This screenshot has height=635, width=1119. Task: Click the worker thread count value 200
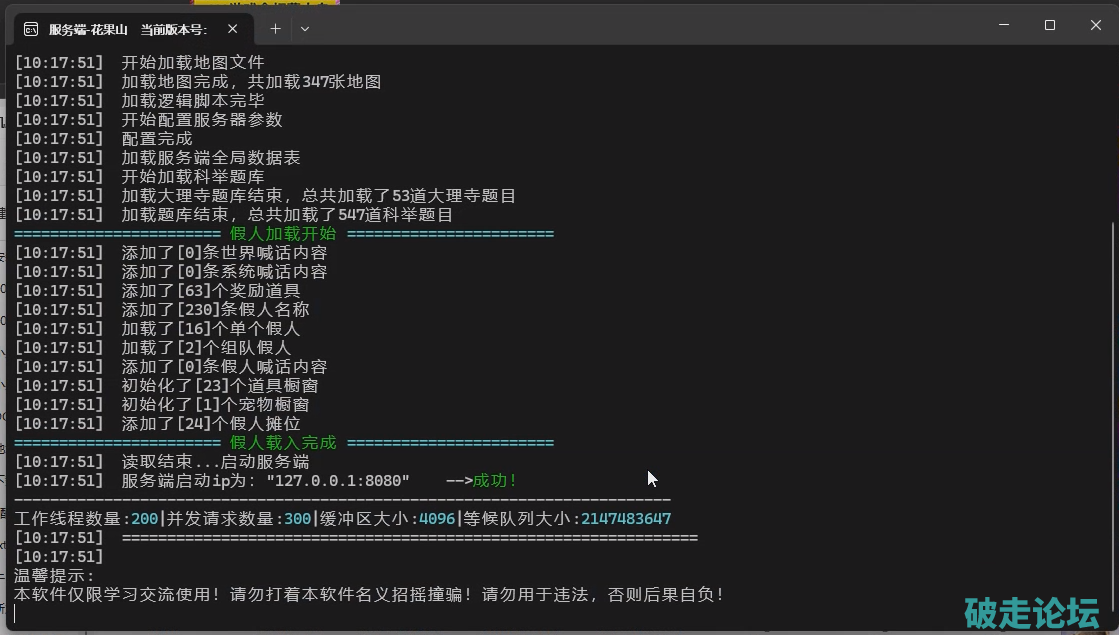(144, 519)
